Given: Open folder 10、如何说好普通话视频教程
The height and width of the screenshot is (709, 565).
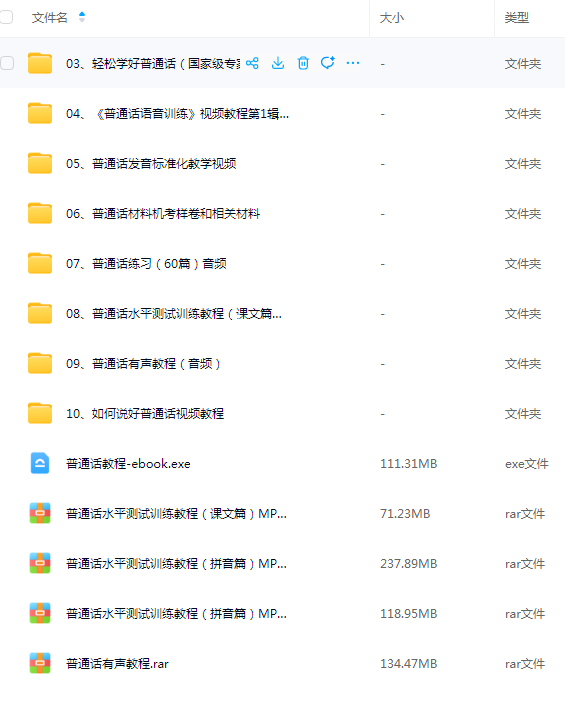Looking at the screenshot, I should (x=145, y=414).
